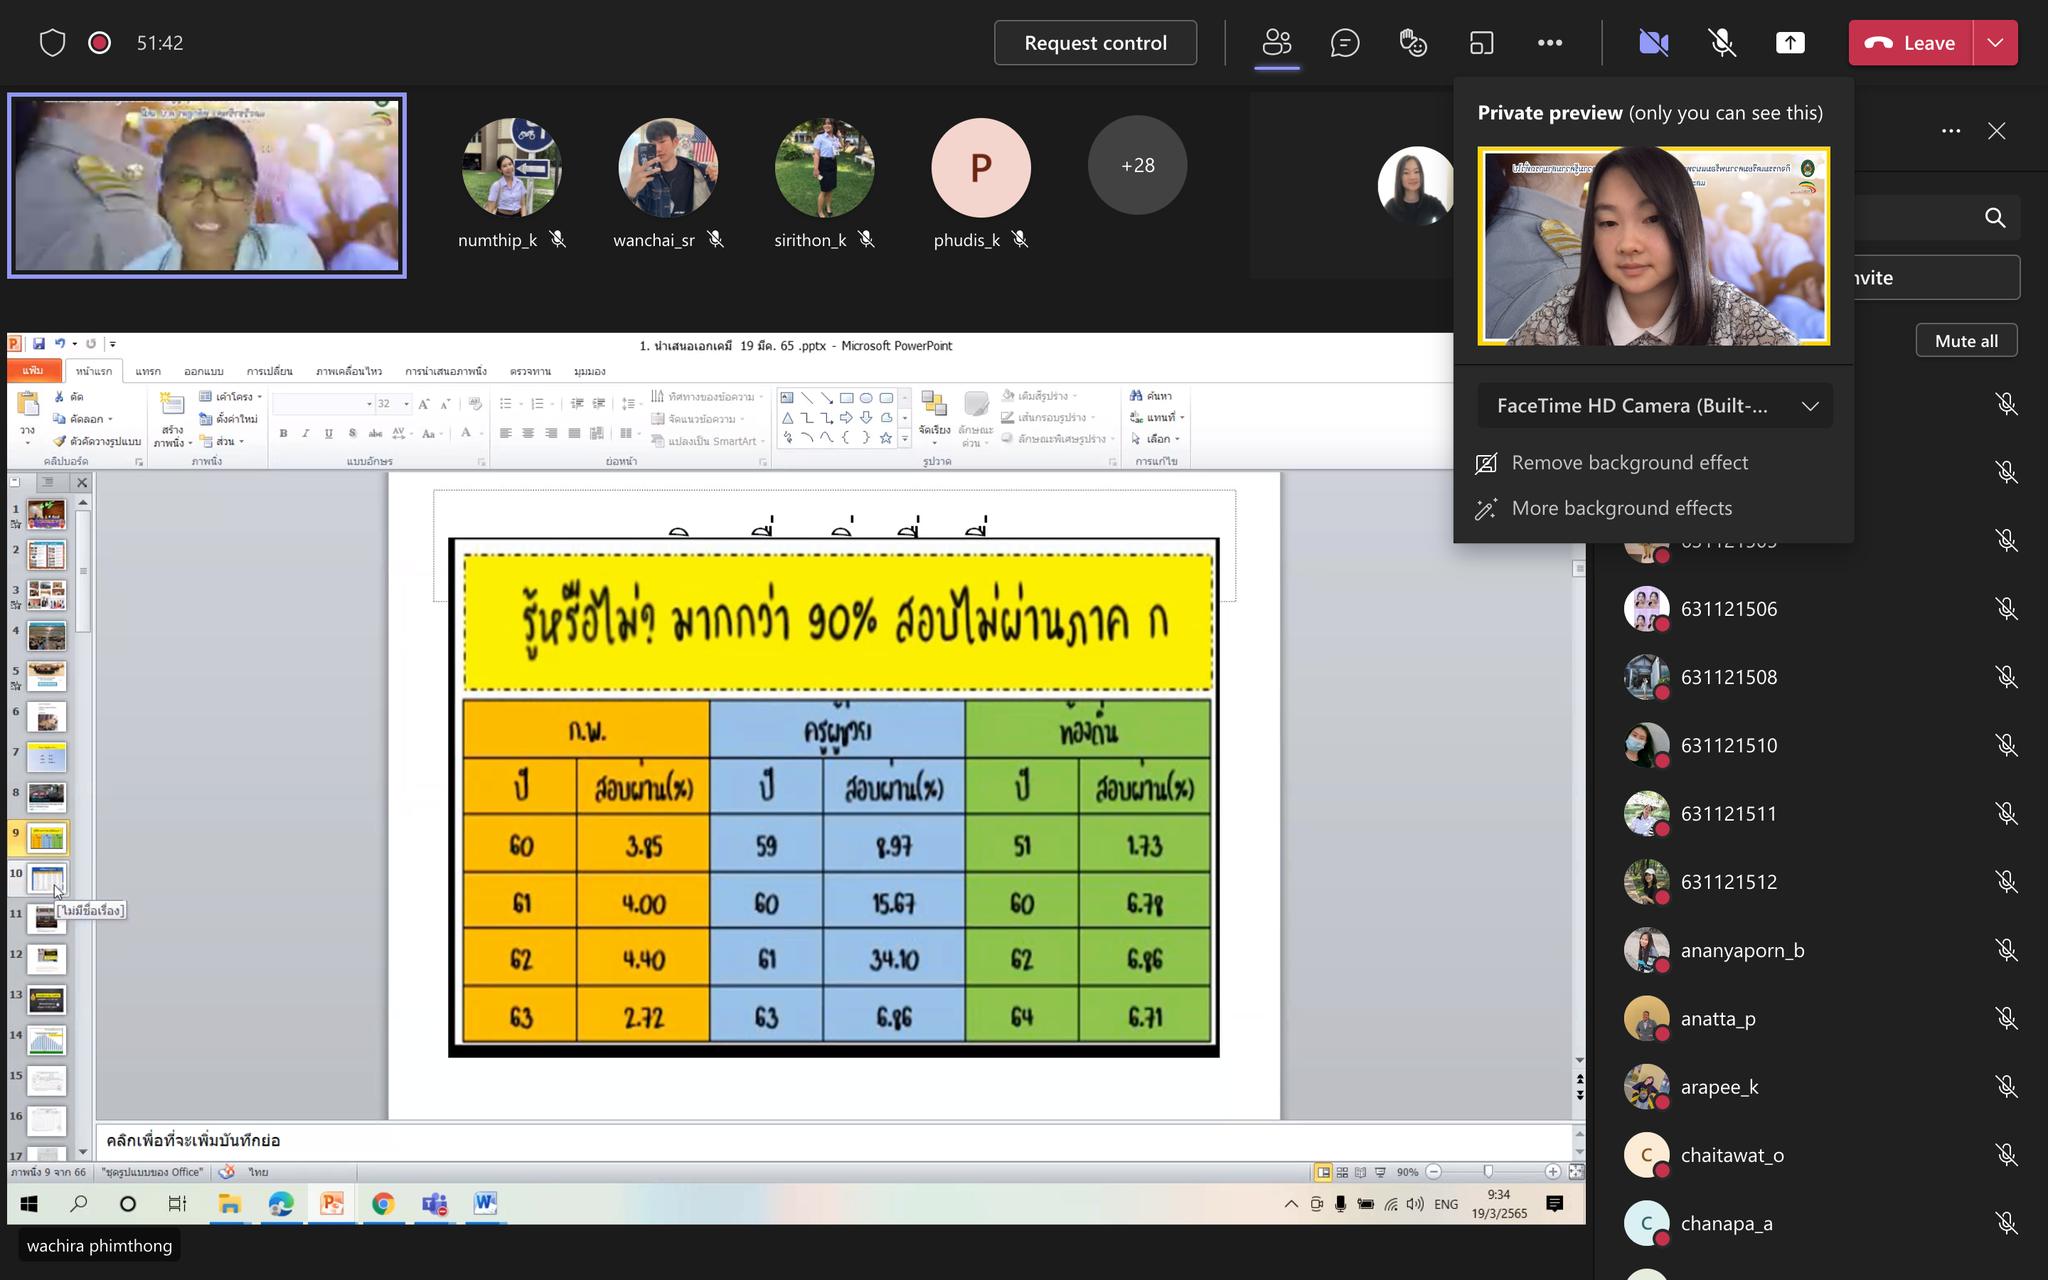Viewport: 2048px width, 1280px height.
Task: Expand the +28 more participants bubble
Action: (1137, 166)
